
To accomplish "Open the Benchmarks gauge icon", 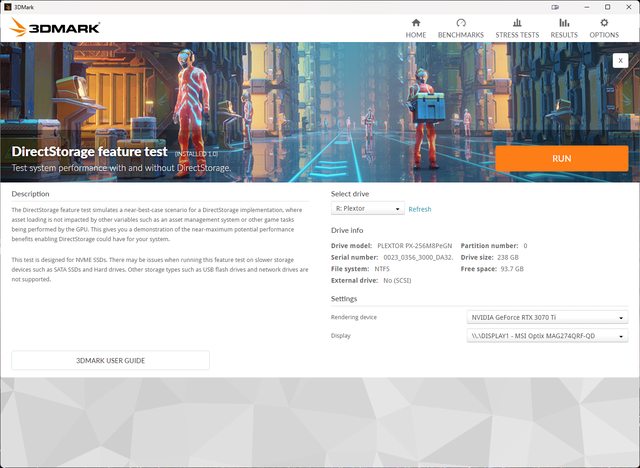I will point(461,22).
